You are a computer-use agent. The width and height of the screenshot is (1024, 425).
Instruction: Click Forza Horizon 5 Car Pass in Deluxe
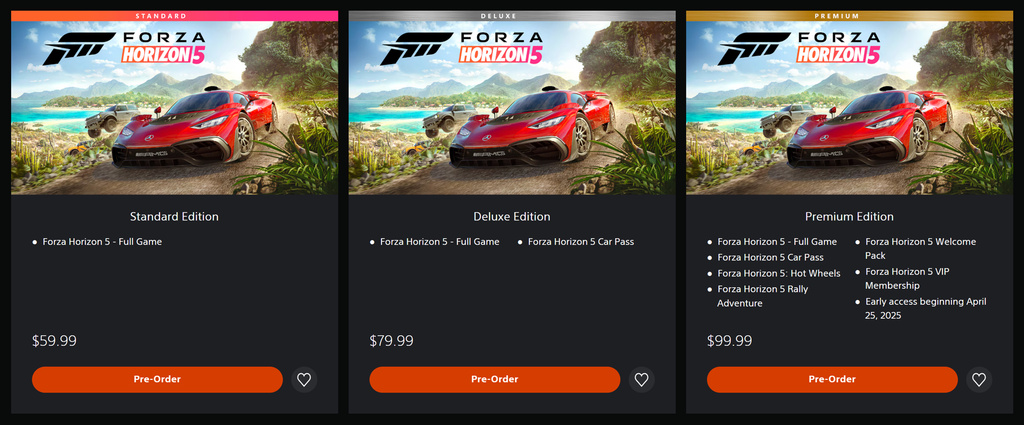pyautogui.click(x=581, y=242)
